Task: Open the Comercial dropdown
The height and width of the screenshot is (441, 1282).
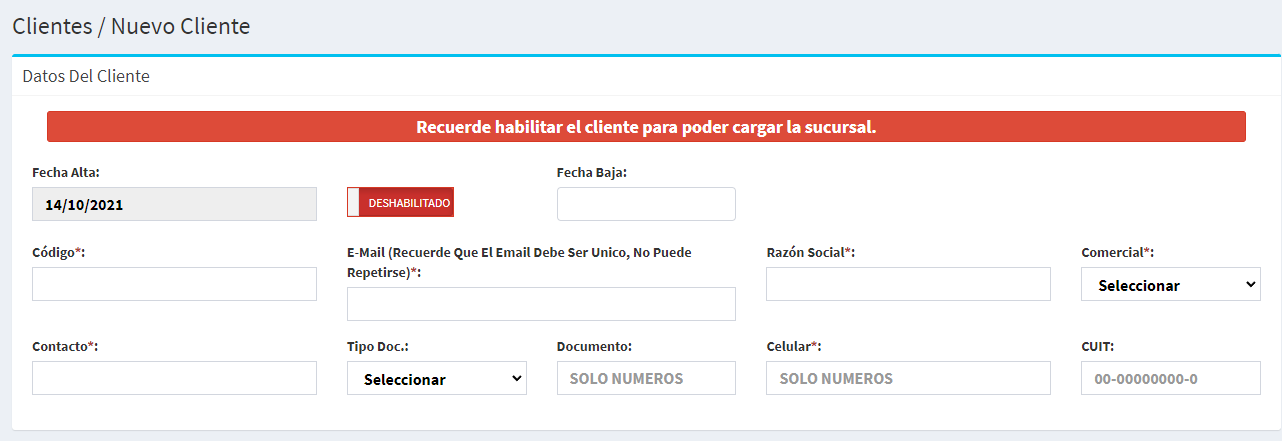Action: 1170,285
